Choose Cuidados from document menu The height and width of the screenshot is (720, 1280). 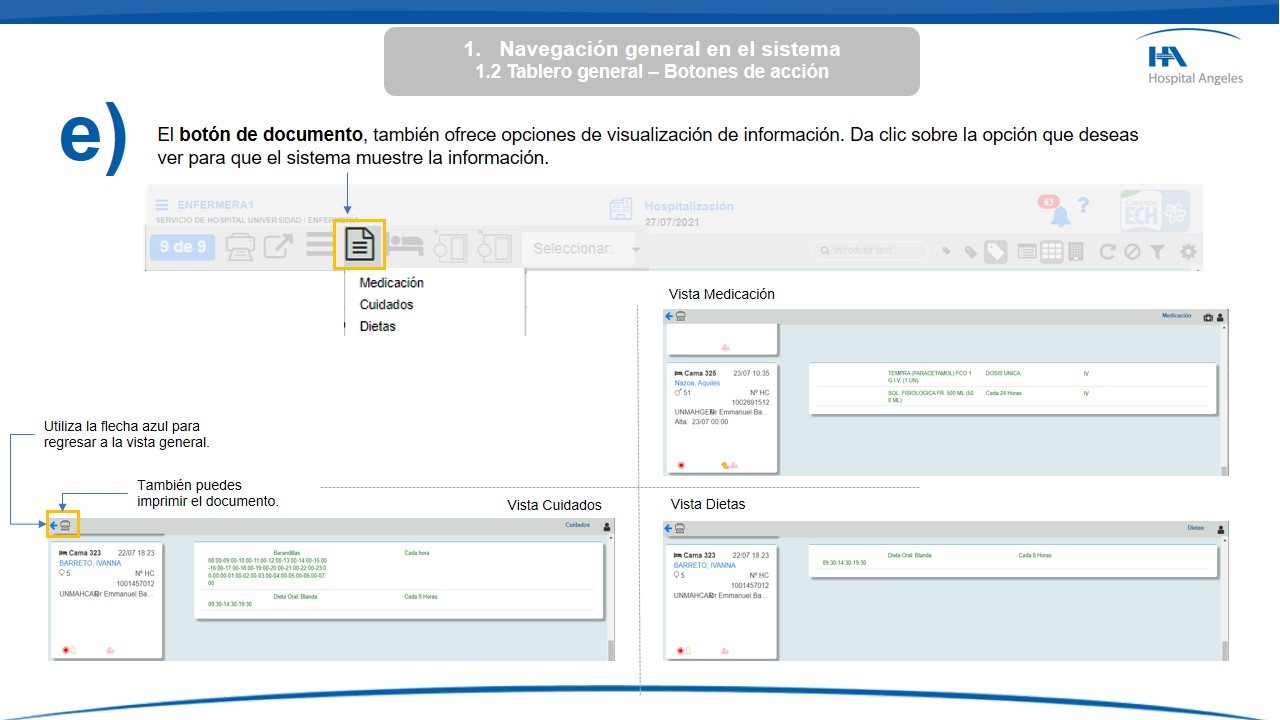click(386, 305)
